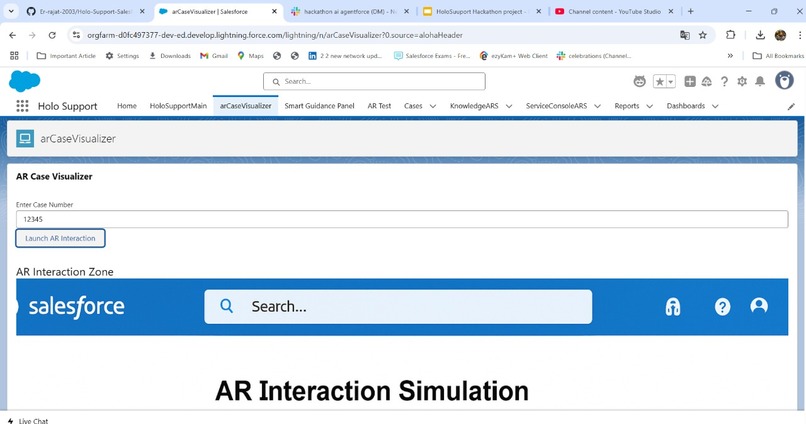Switch to the HoloSuuport Hackathon slides tab
This screenshot has height=424, width=806.
click(x=482, y=11)
